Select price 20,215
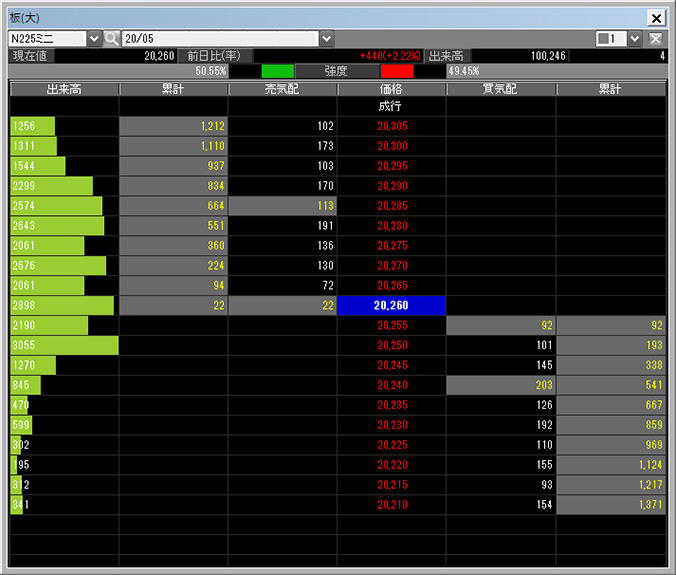The height and width of the screenshot is (575, 676). (x=392, y=485)
